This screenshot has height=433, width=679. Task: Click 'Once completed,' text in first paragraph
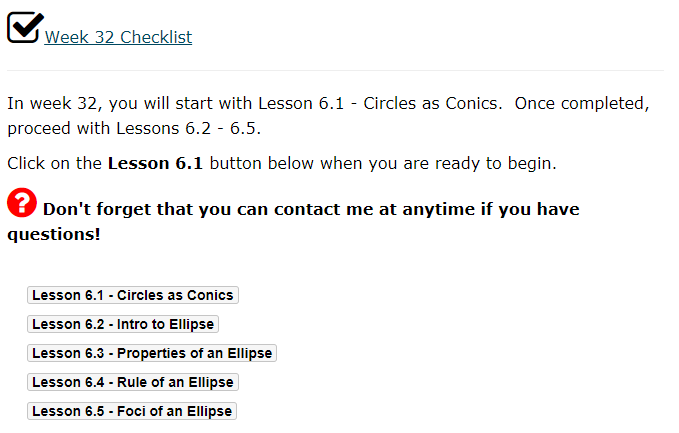coord(582,104)
